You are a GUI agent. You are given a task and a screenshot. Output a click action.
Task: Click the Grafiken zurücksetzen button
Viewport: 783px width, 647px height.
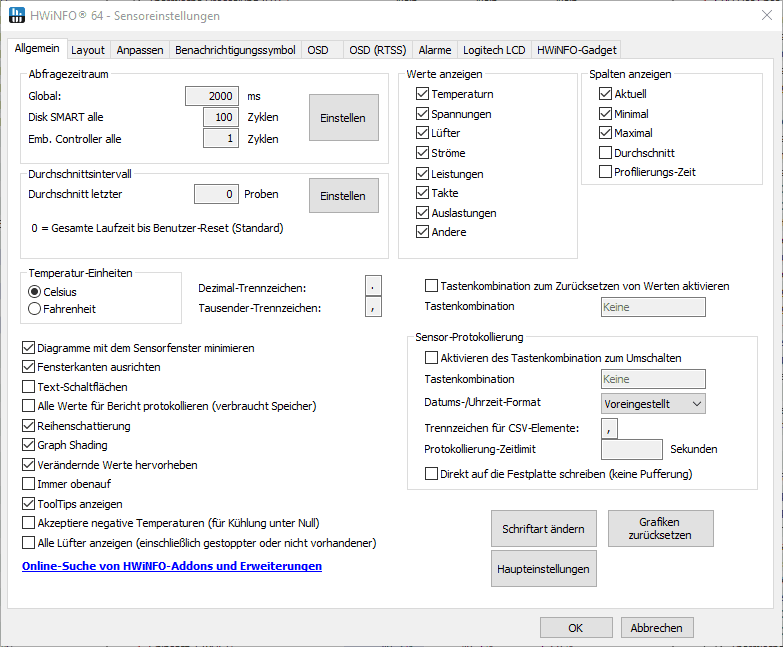point(660,529)
